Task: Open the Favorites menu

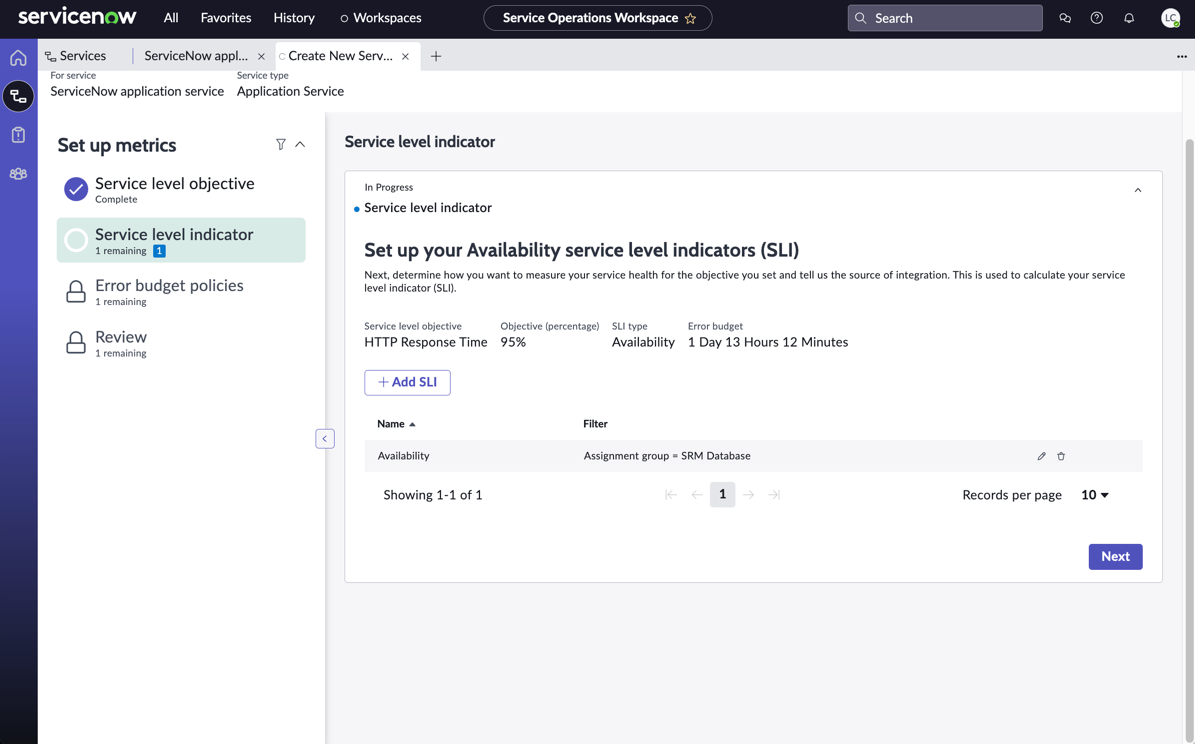Action: tap(226, 18)
